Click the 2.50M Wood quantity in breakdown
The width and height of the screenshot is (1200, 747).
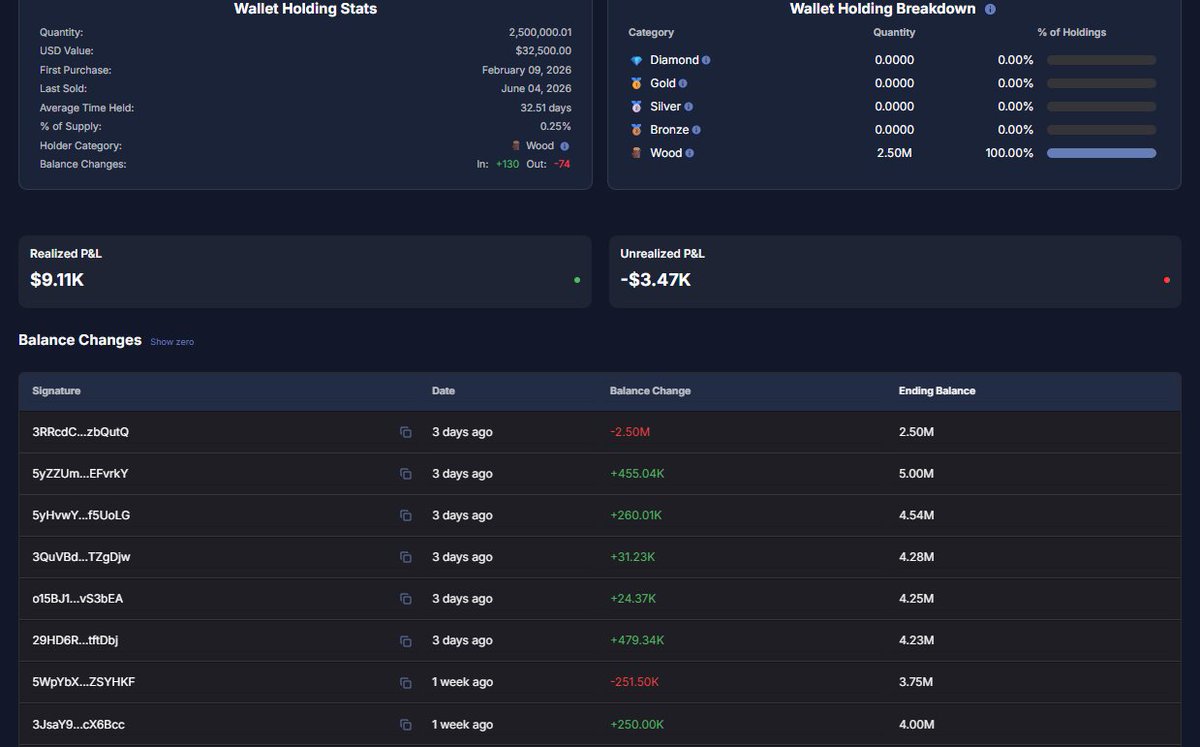click(x=893, y=153)
